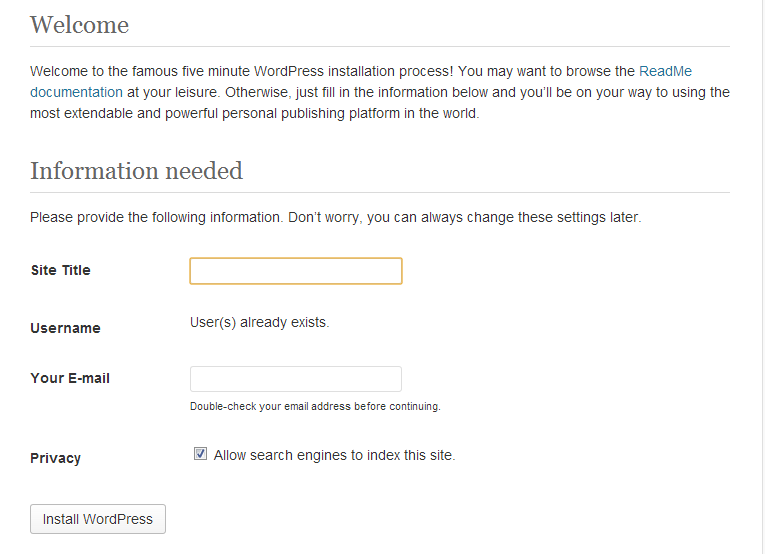
Task: Open the ReadMe link in welcome text
Action: 665,71
